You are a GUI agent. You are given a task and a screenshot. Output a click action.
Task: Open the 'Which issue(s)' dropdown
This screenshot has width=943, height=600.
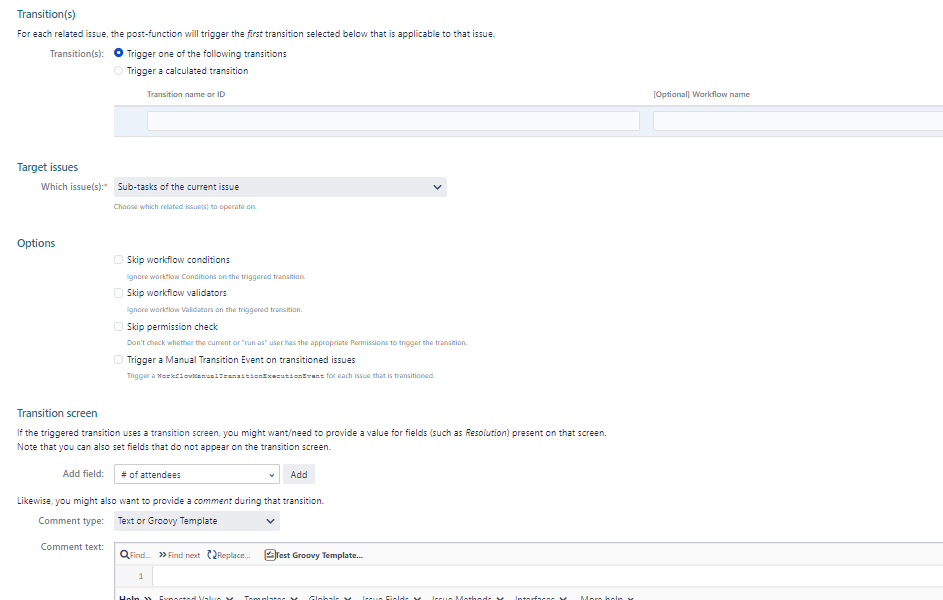click(x=280, y=187)
